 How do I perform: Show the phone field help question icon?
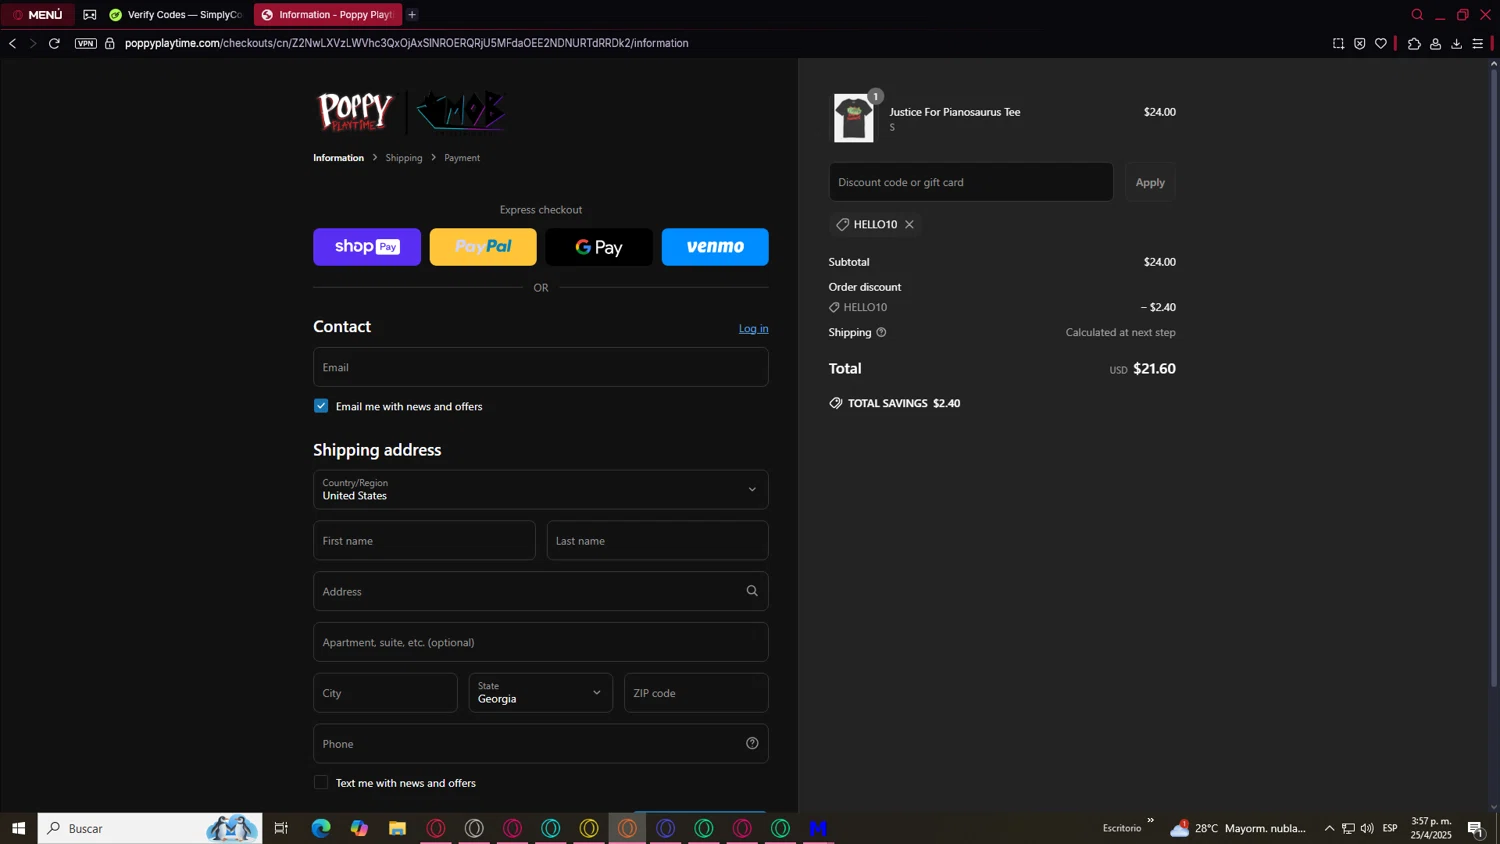click(752, 743)
